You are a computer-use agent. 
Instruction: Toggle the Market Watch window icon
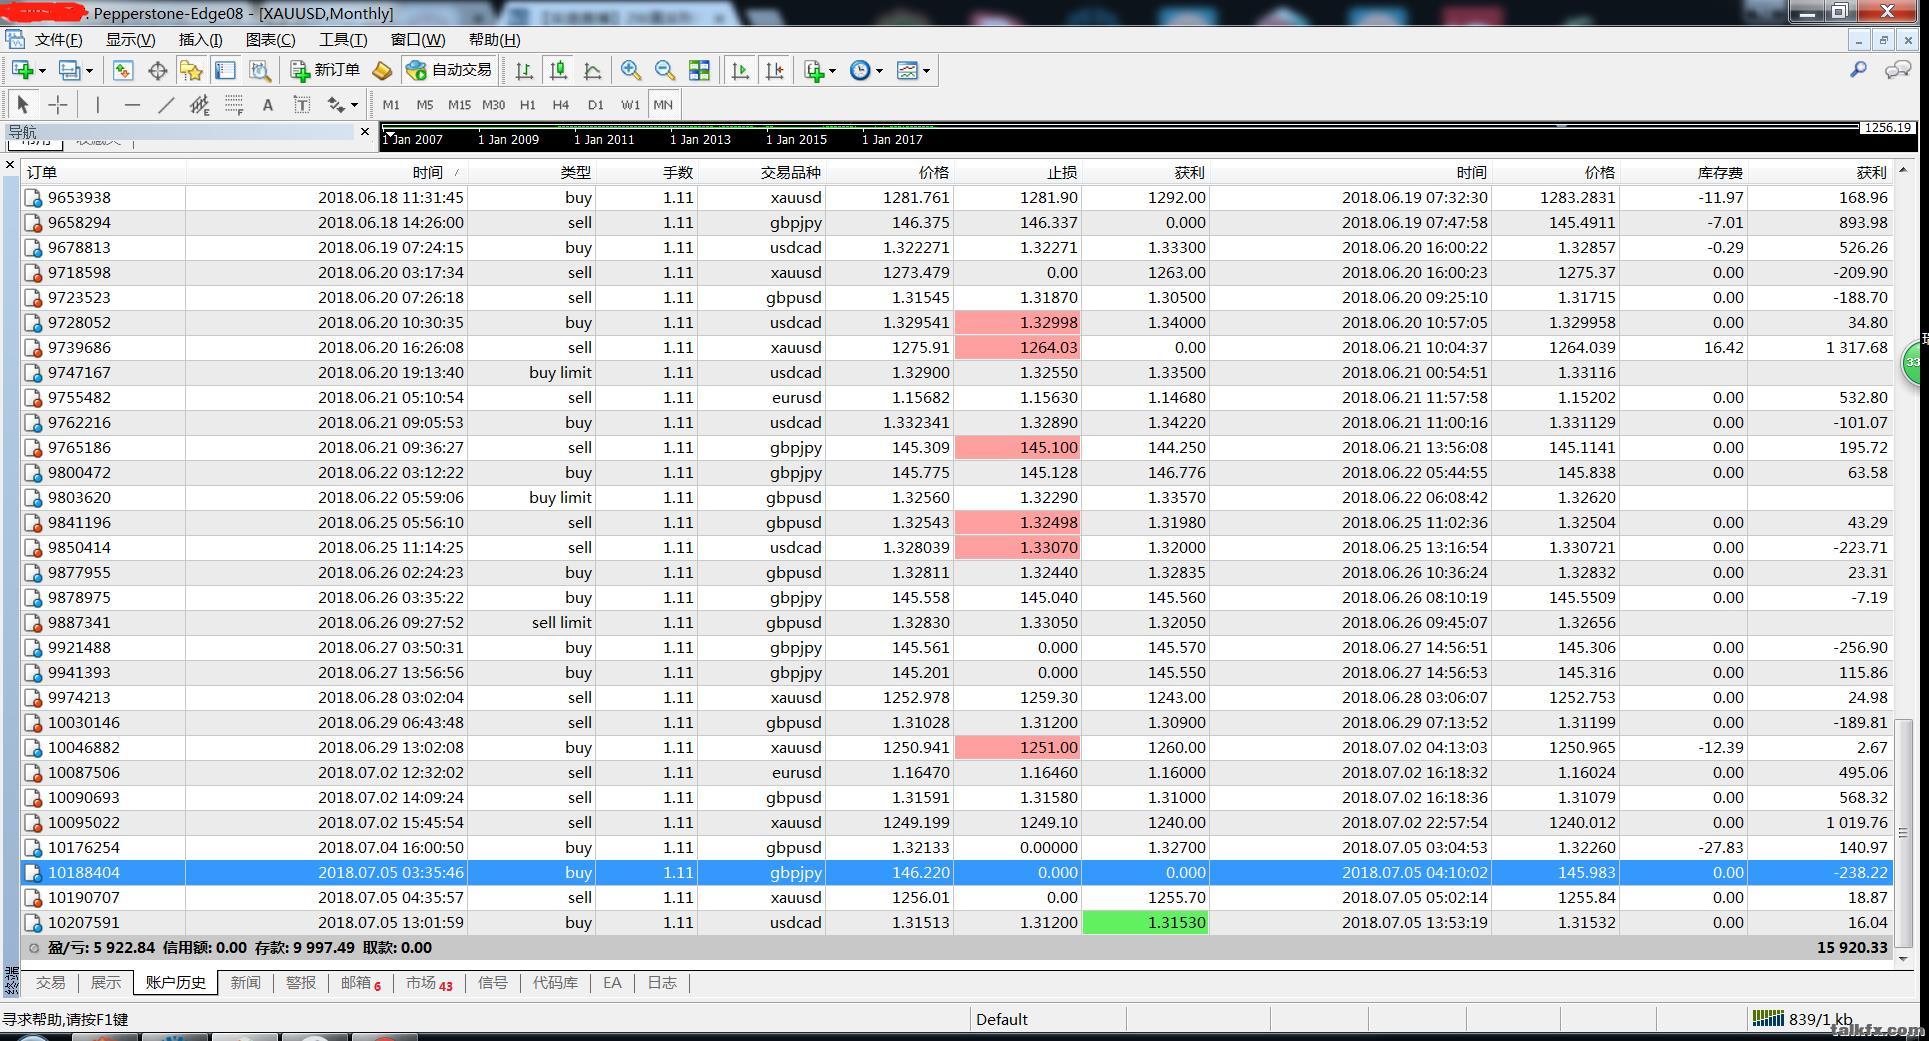coord(122,70)
